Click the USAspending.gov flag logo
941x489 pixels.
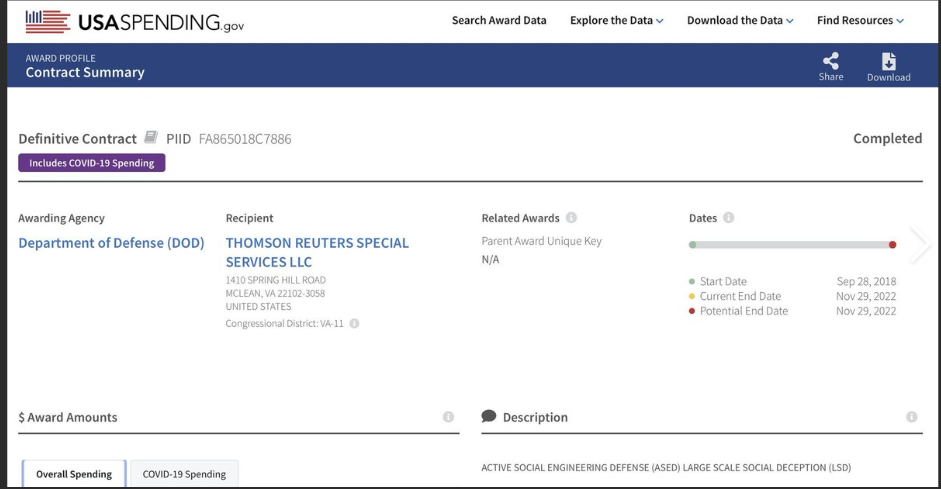point(47,20)
